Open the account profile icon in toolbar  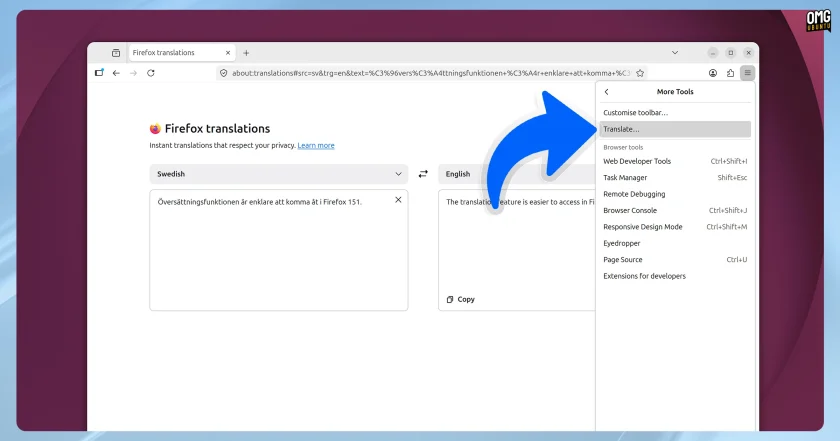[712, 73]
